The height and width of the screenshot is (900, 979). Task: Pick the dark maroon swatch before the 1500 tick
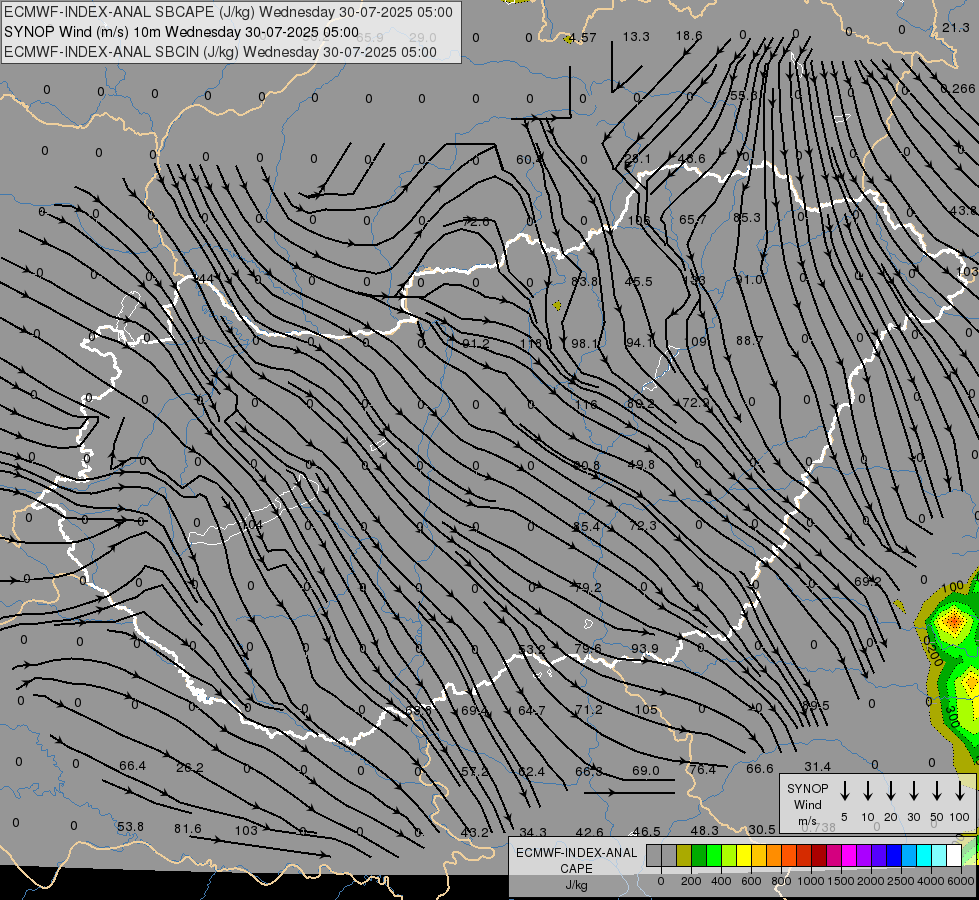tap(819, 856)
